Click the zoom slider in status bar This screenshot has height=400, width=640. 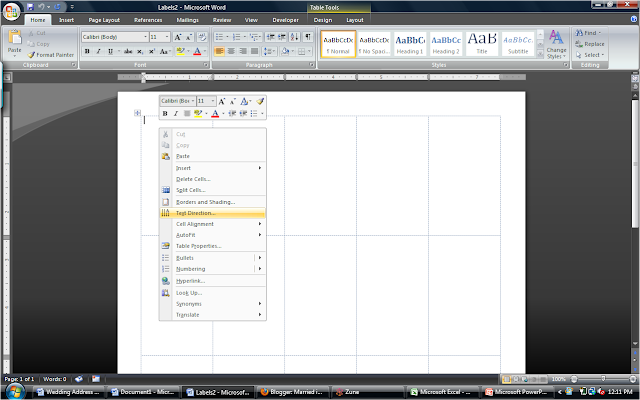(603, 379)
